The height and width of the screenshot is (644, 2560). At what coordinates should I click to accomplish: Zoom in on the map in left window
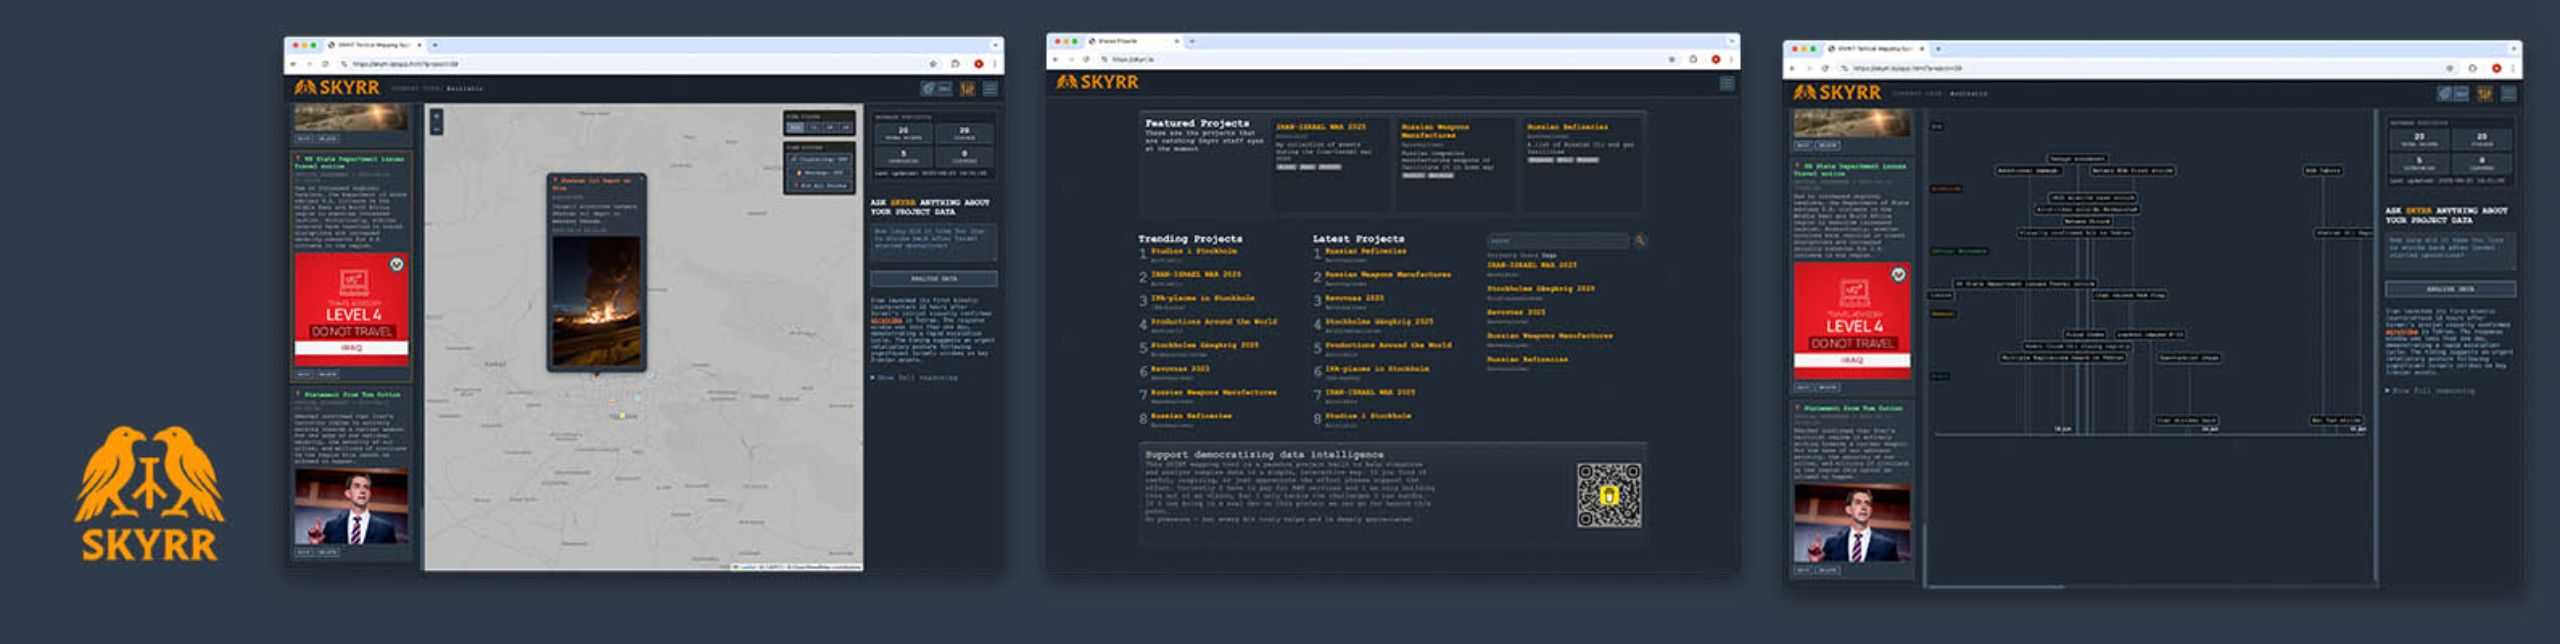tap(436, 116)
